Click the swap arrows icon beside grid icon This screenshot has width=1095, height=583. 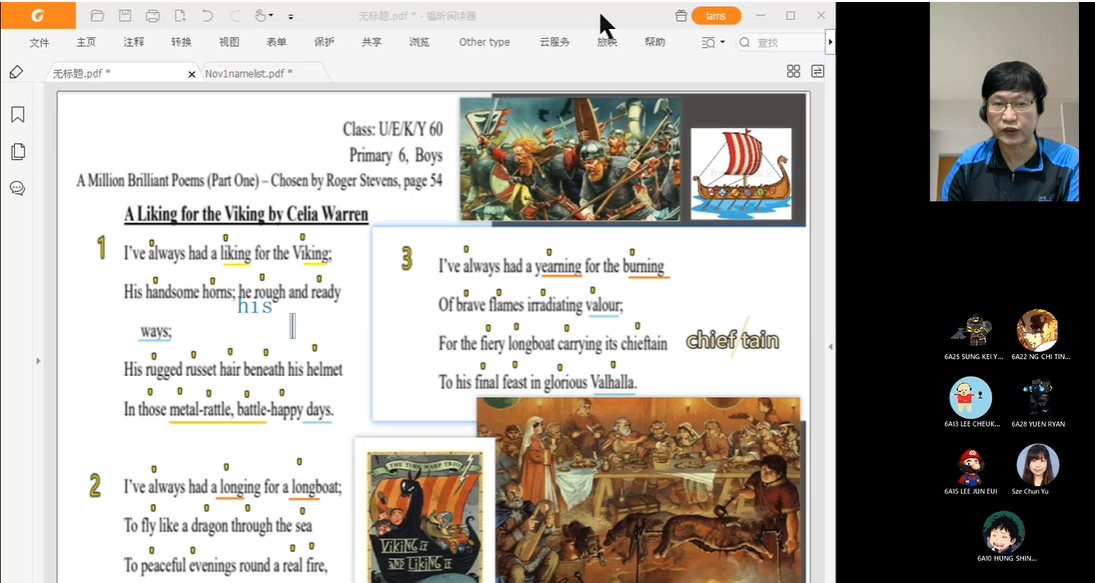coord(817,71)
